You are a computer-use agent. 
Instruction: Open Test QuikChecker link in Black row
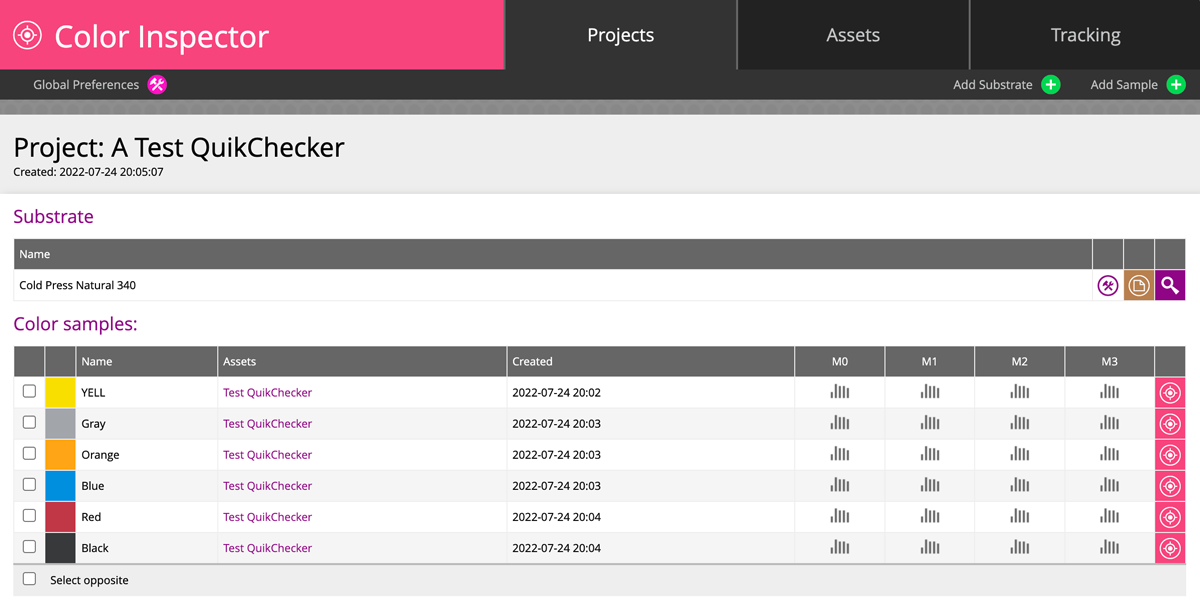coord(267,548)
